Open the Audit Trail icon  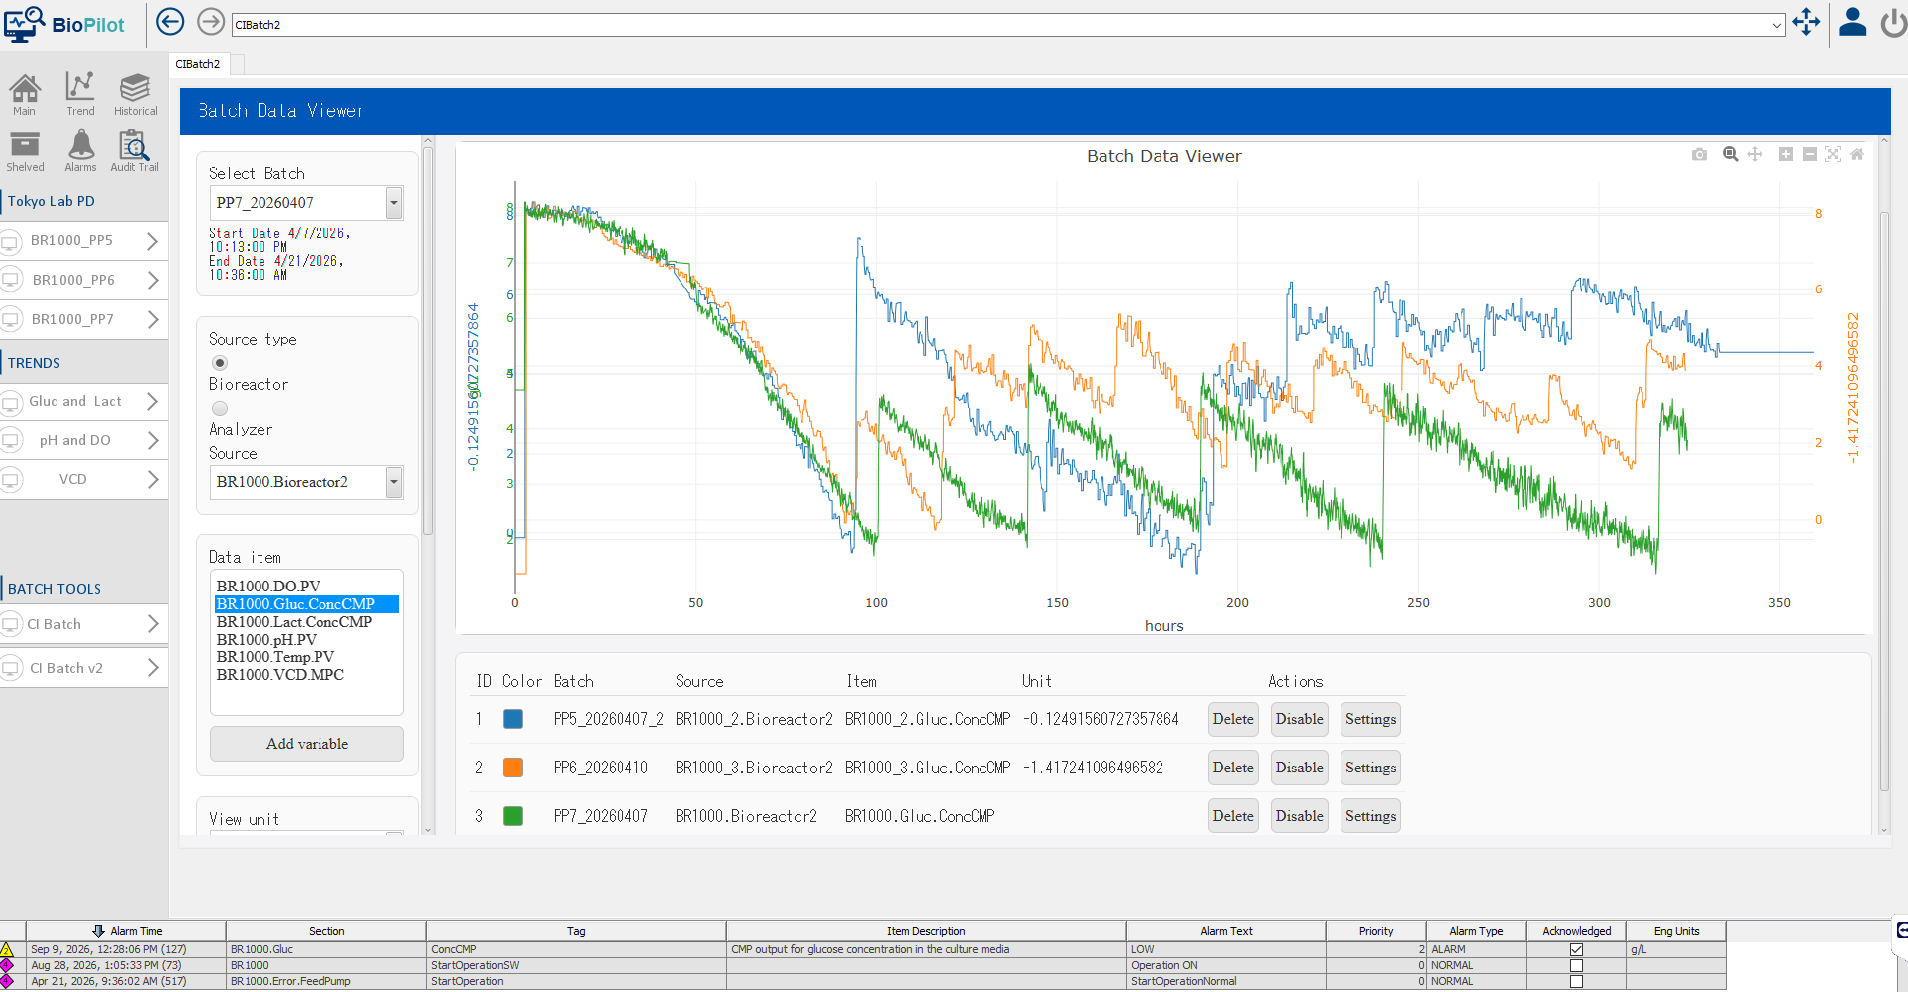coord(134,152)
